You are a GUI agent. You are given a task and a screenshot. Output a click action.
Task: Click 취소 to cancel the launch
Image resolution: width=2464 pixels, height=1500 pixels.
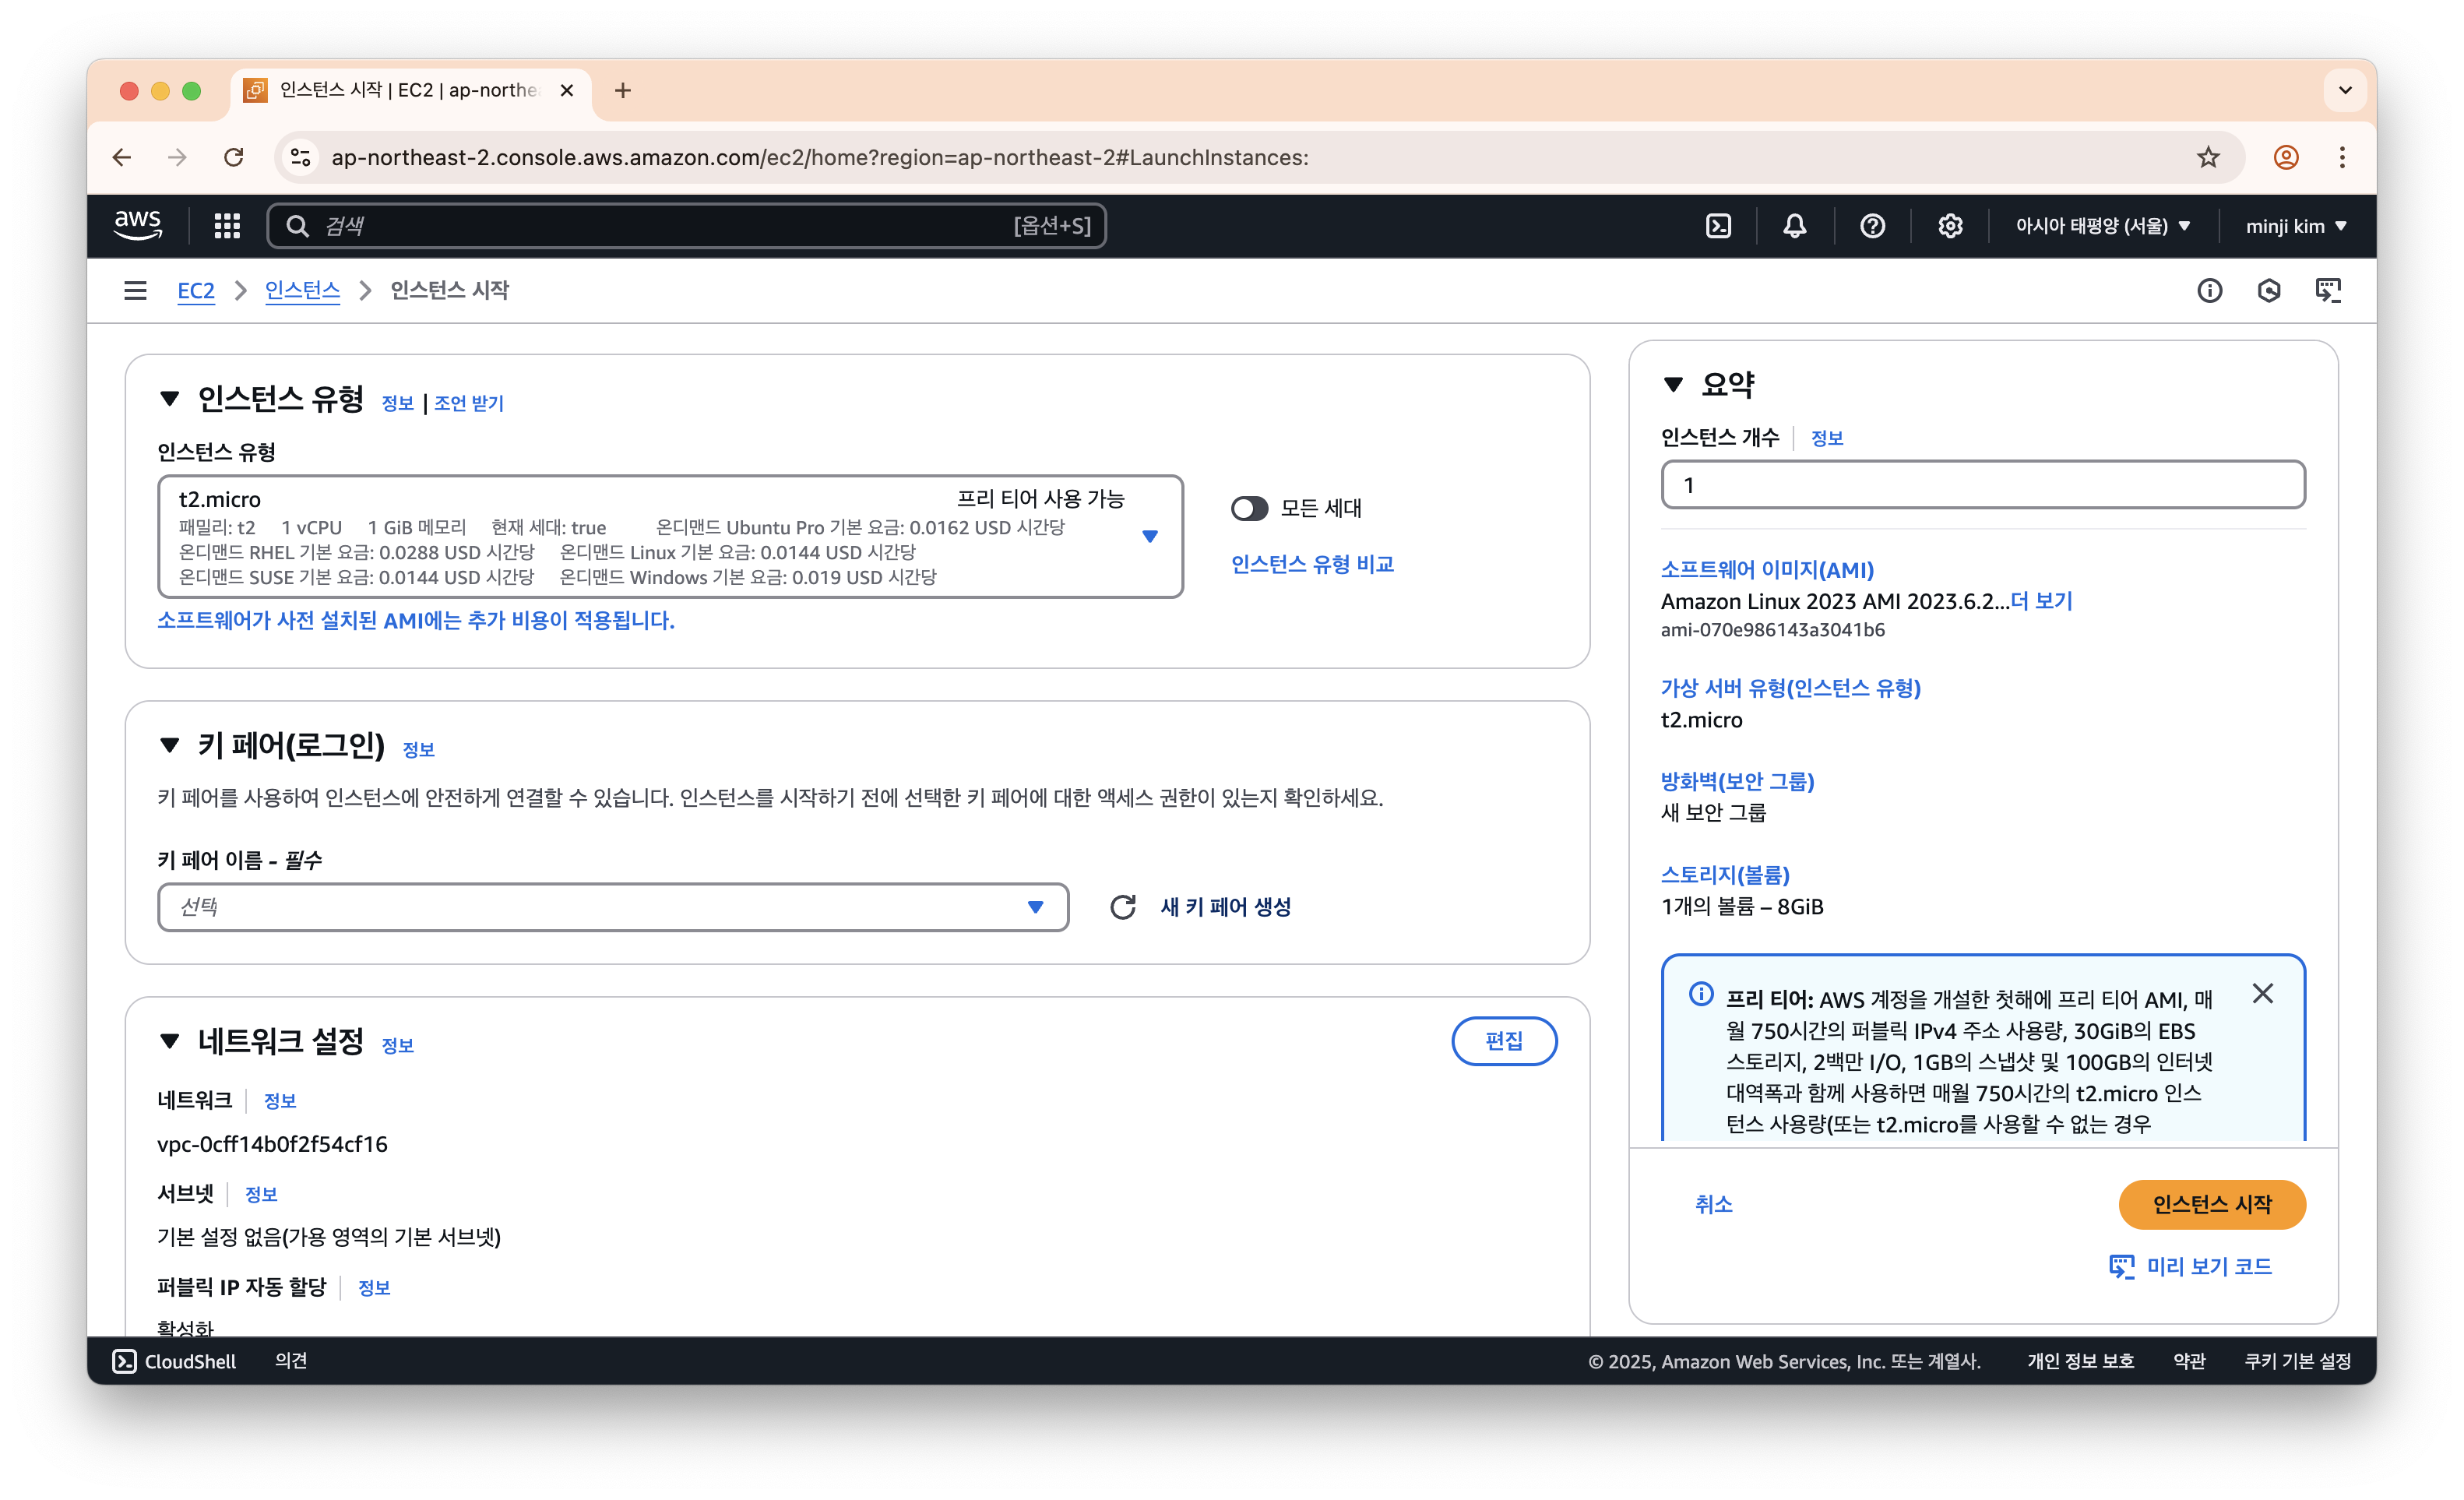[1713, 1204]
